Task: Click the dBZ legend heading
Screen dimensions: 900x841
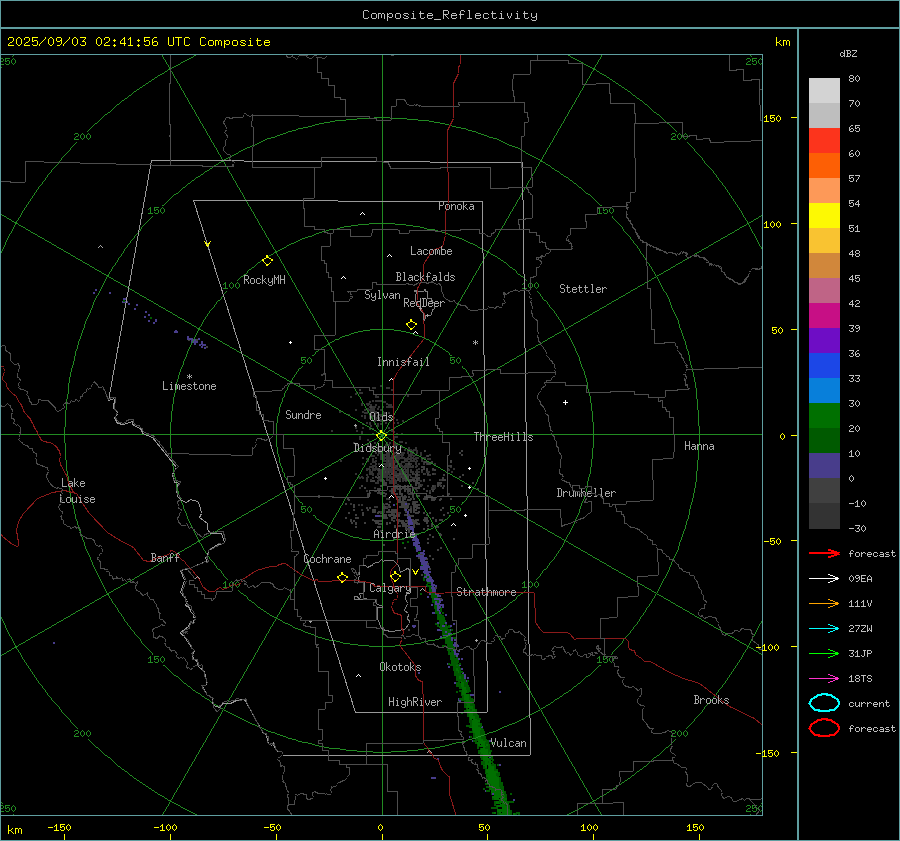Action: pyautogui.click(x=848, y=53)
